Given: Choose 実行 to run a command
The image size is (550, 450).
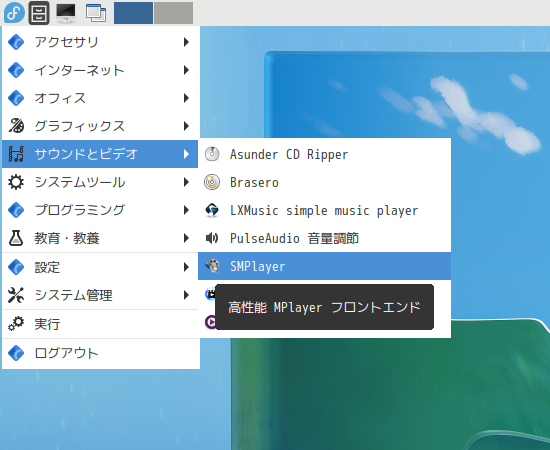Looking at the screenshot, I should [100, 324].
